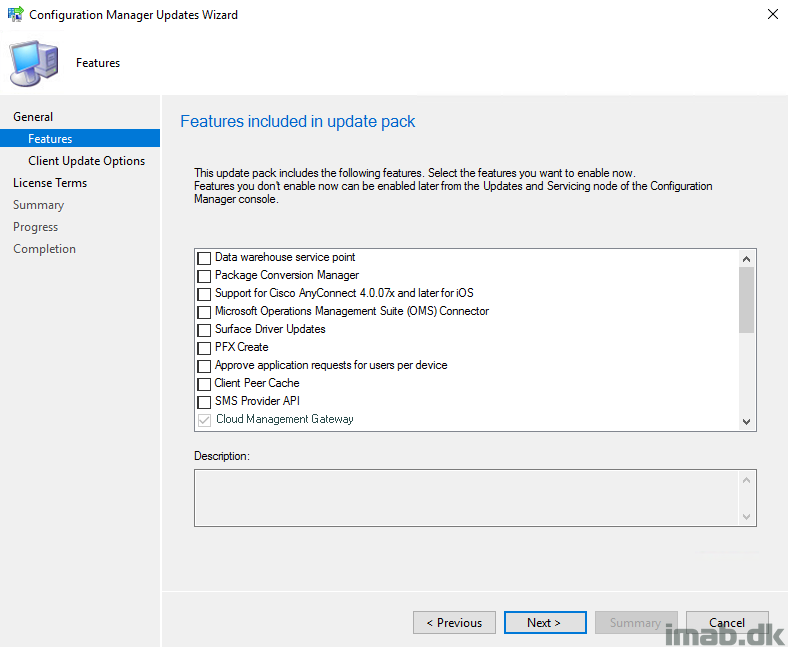Click the Next button

click(545, 622)
